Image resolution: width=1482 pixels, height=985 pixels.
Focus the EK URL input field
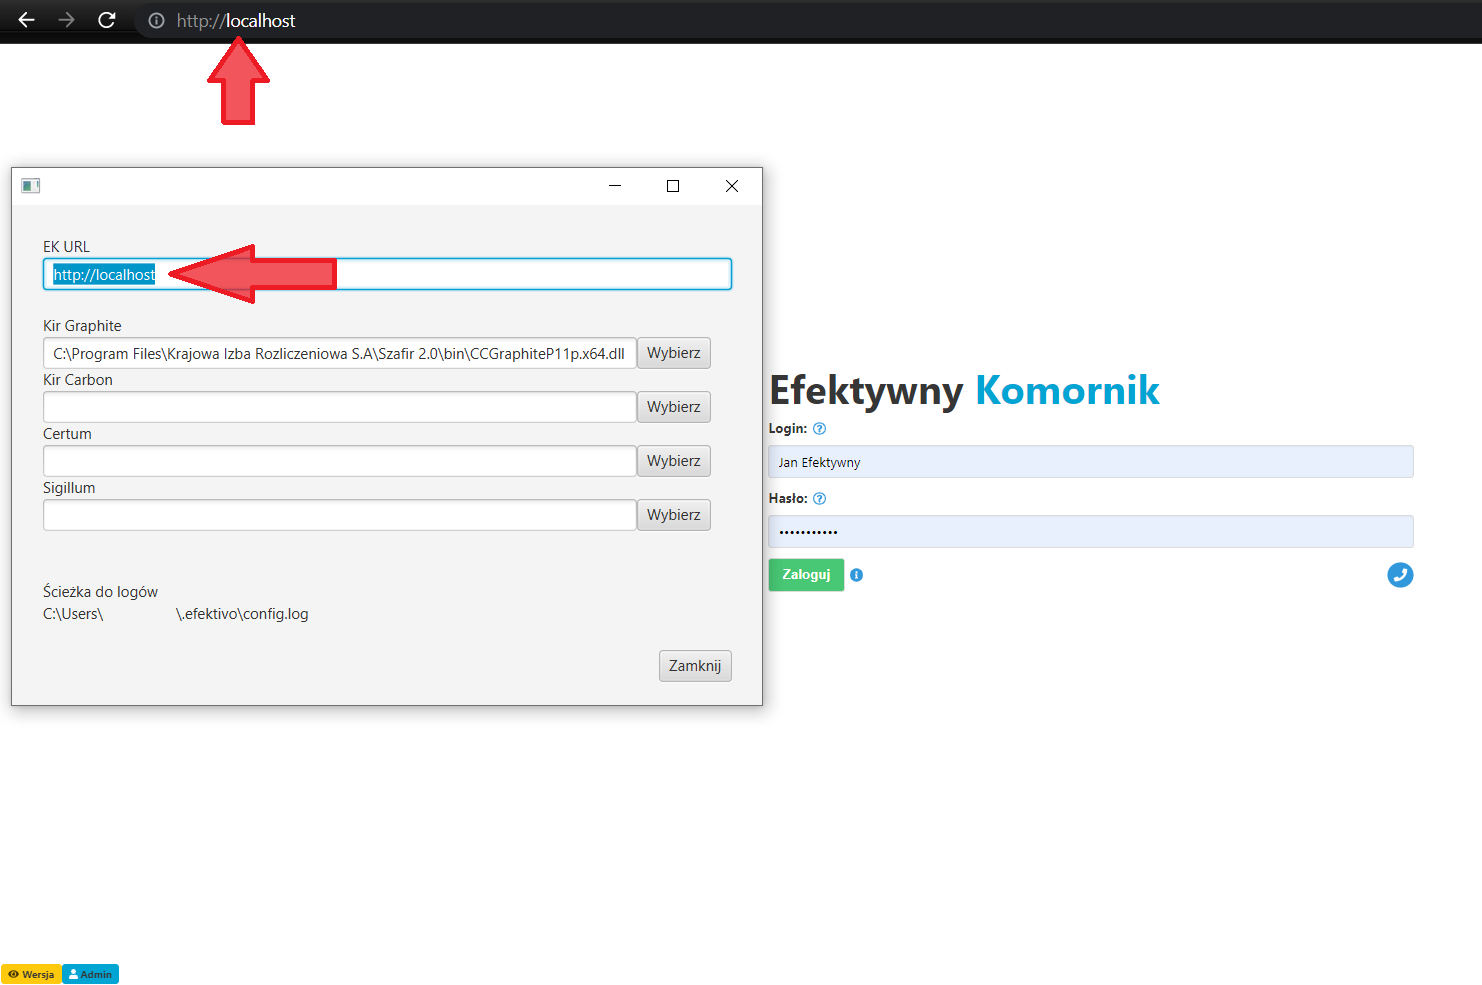tap(387, 274)
